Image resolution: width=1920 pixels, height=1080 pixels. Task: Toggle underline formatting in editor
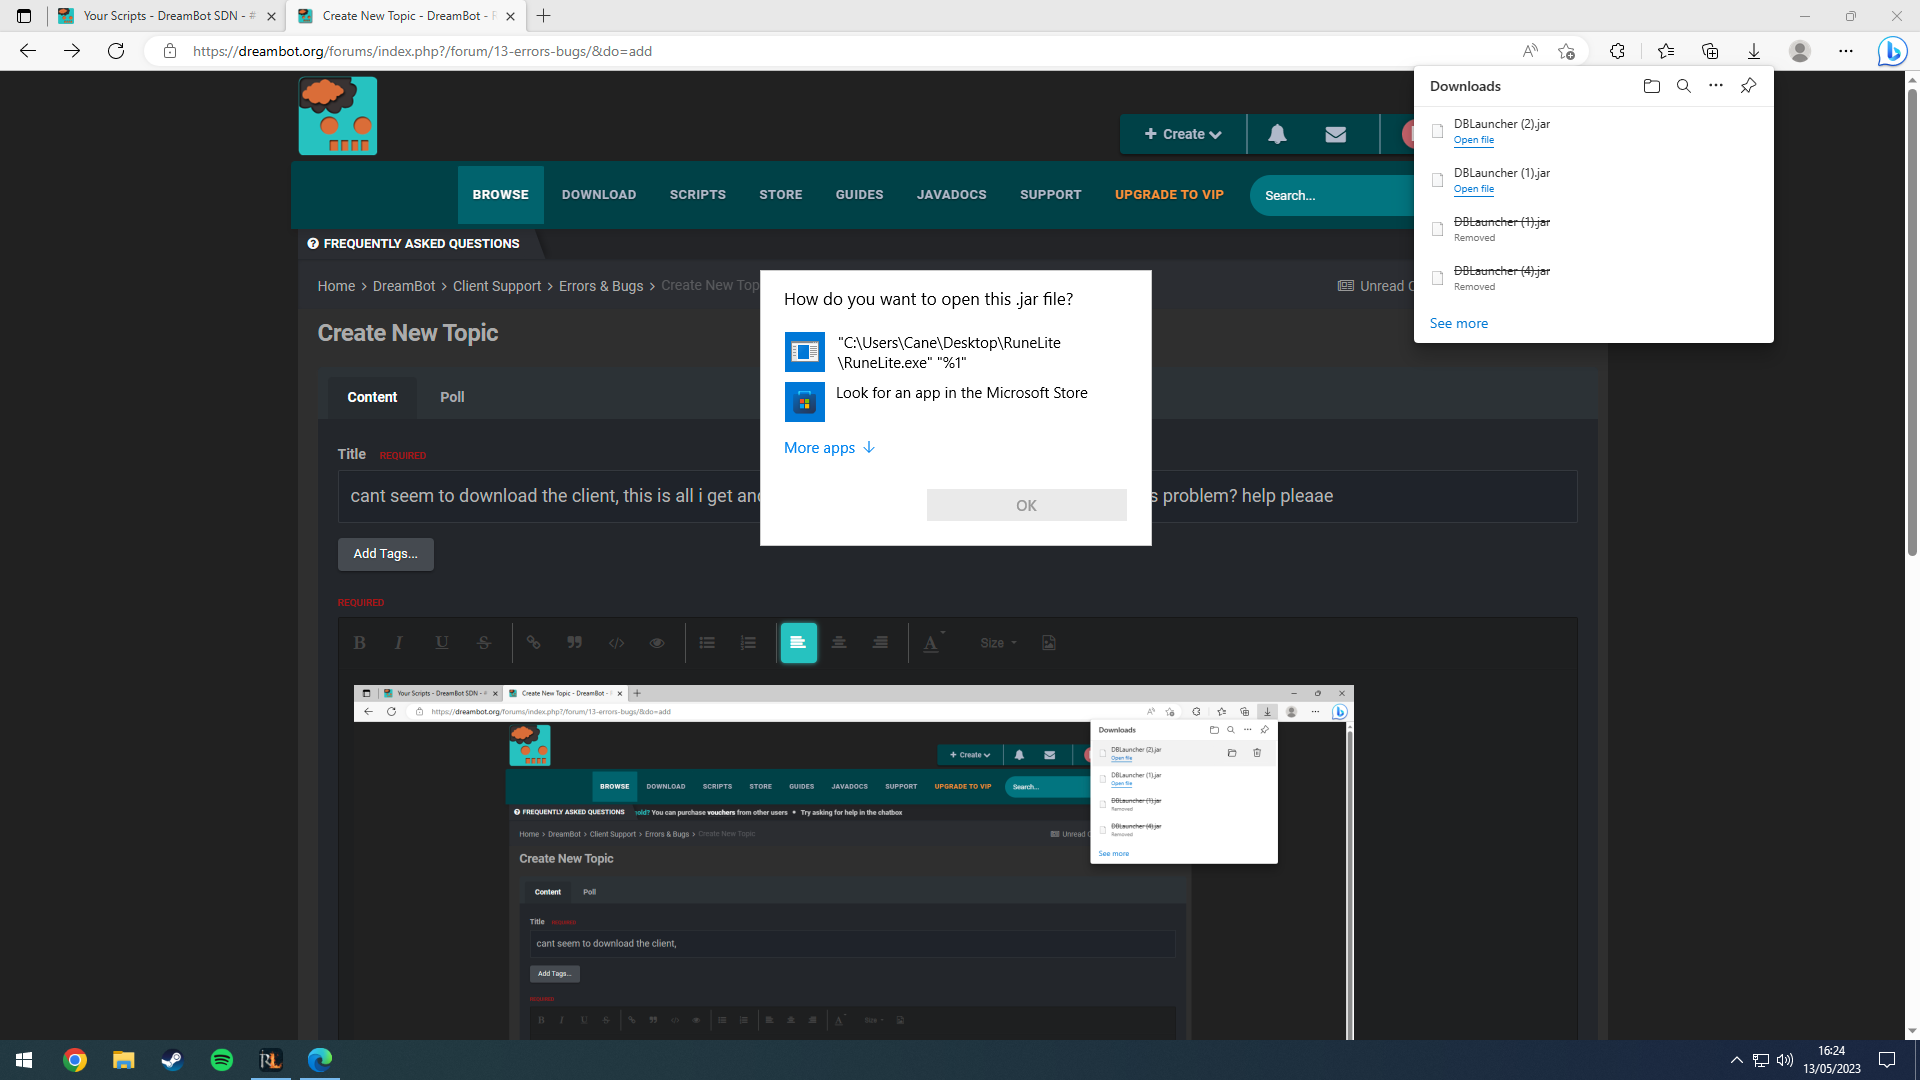click(x=441, y=643)
